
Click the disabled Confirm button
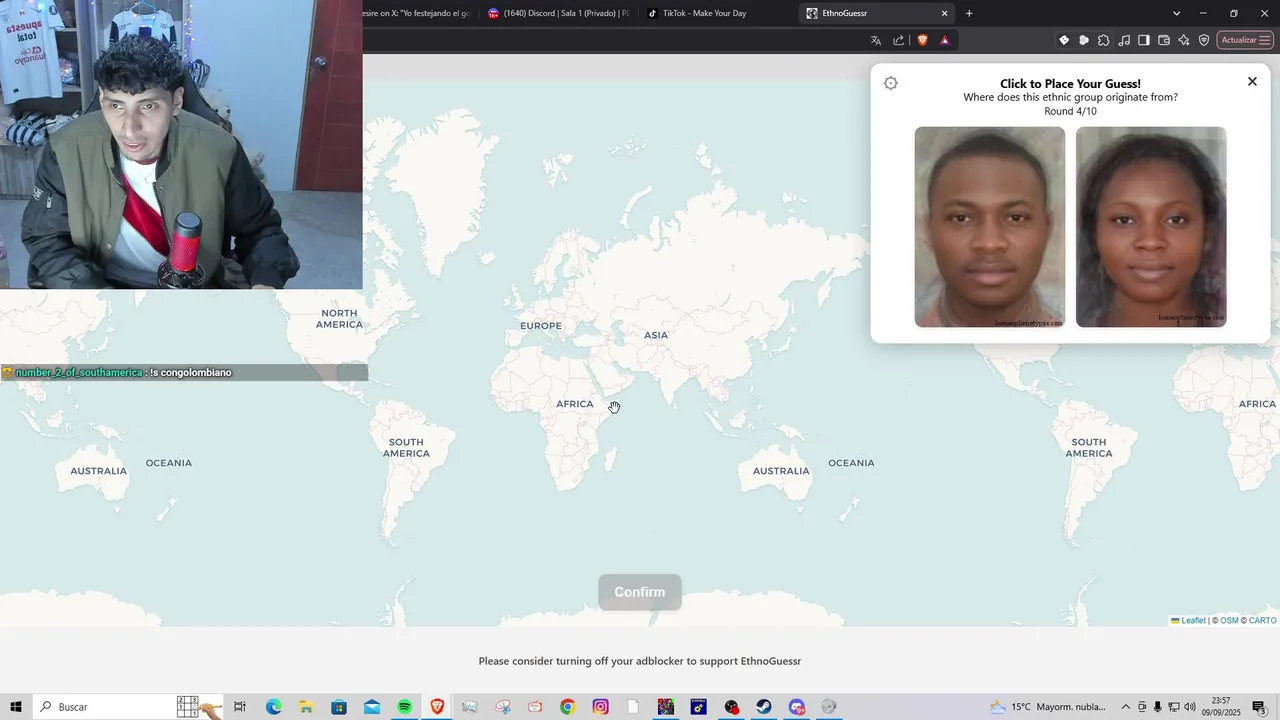640,592
